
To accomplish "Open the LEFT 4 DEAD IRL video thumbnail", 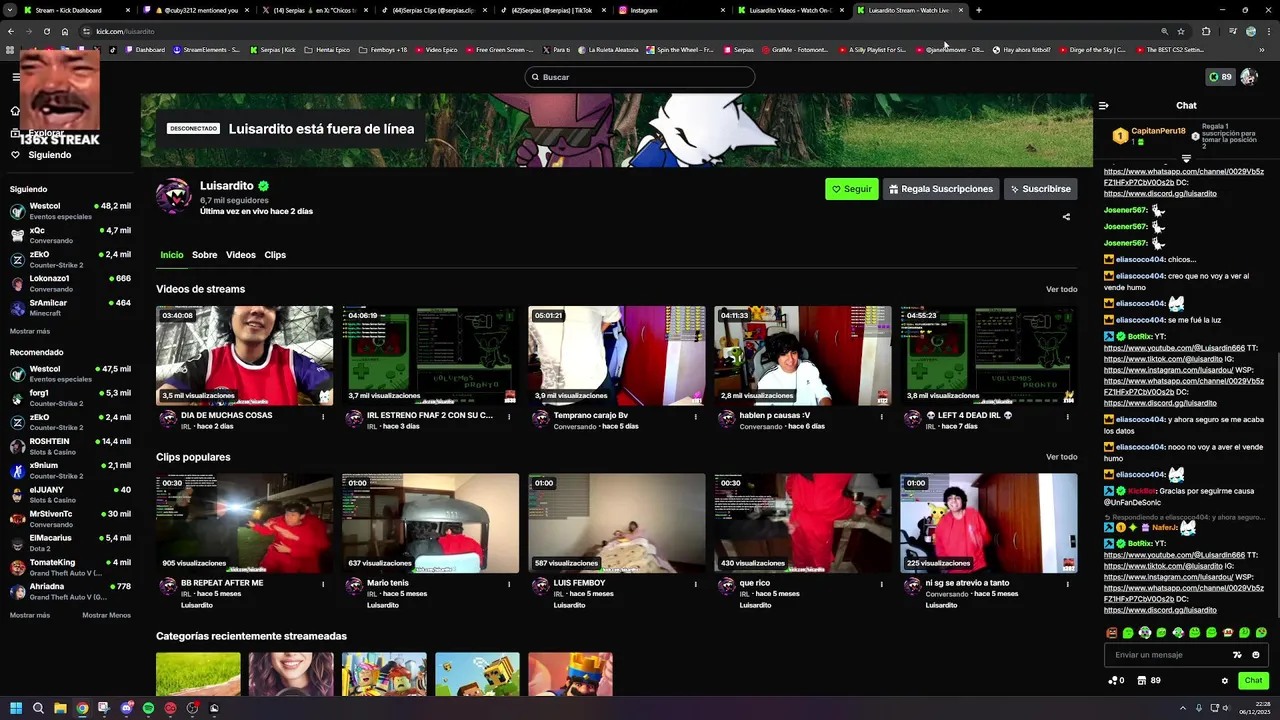I will point(989,355).
